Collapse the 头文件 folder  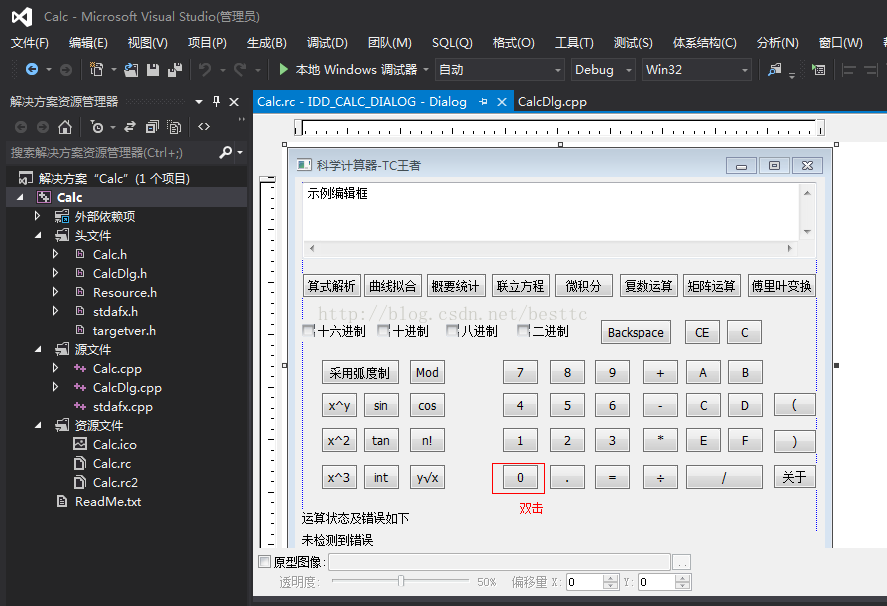point(38,235)
